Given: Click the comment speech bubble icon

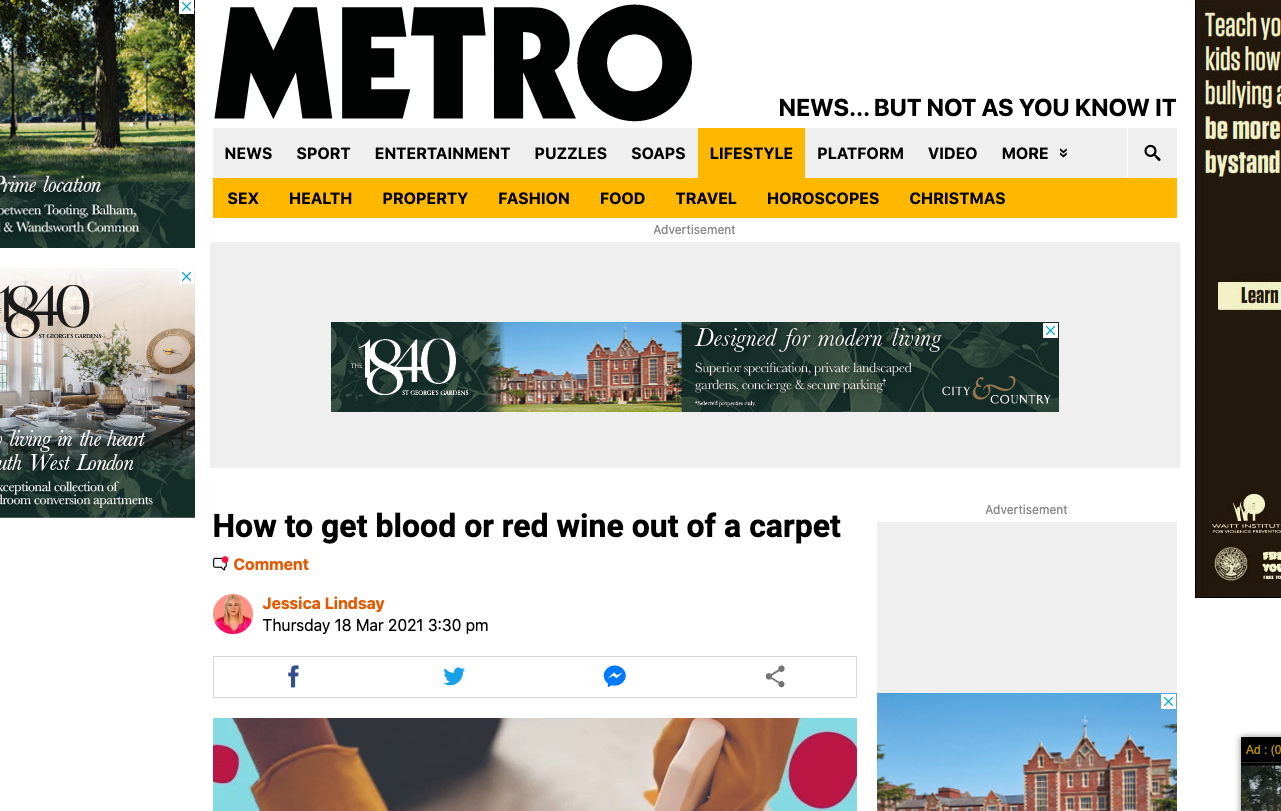Looking at the screenshot, I should click(220, 563).
